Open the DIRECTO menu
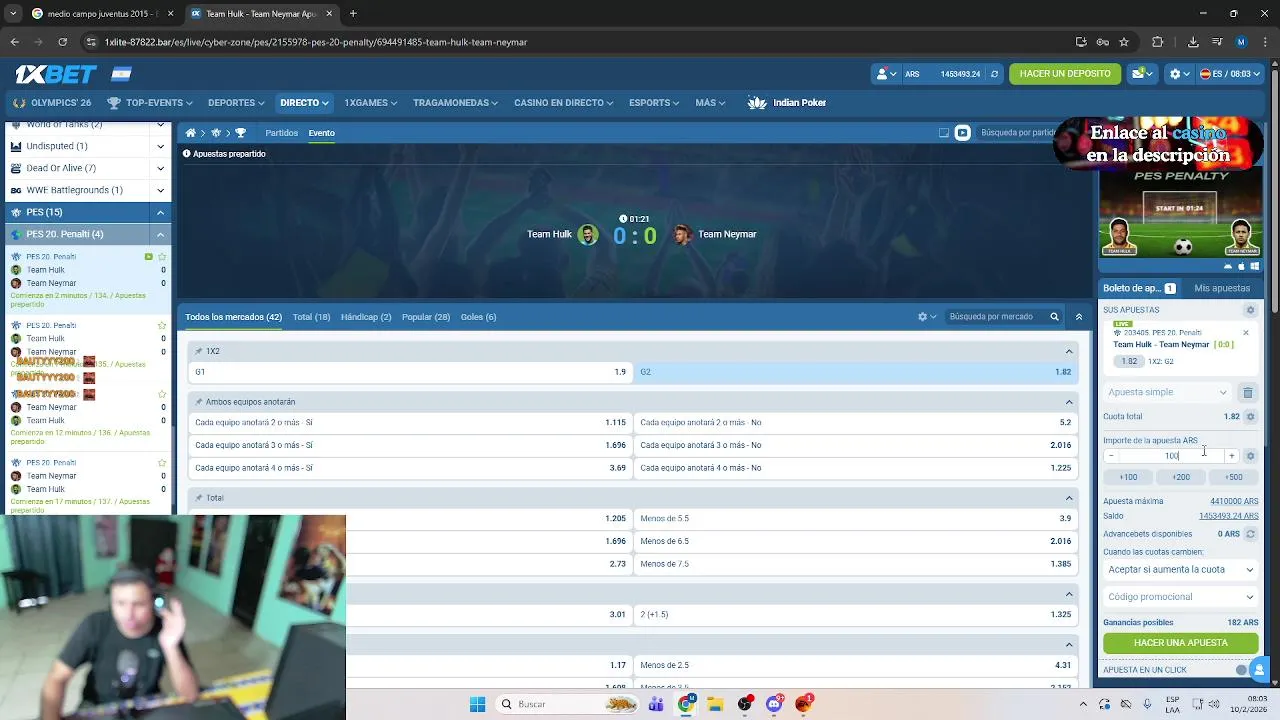This screenshot has width=1280, height=720. (x=304, y=103)
